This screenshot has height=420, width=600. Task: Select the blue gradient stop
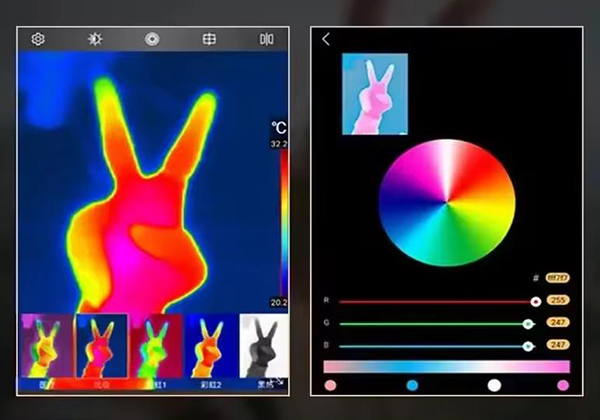[x=412, y=385]
